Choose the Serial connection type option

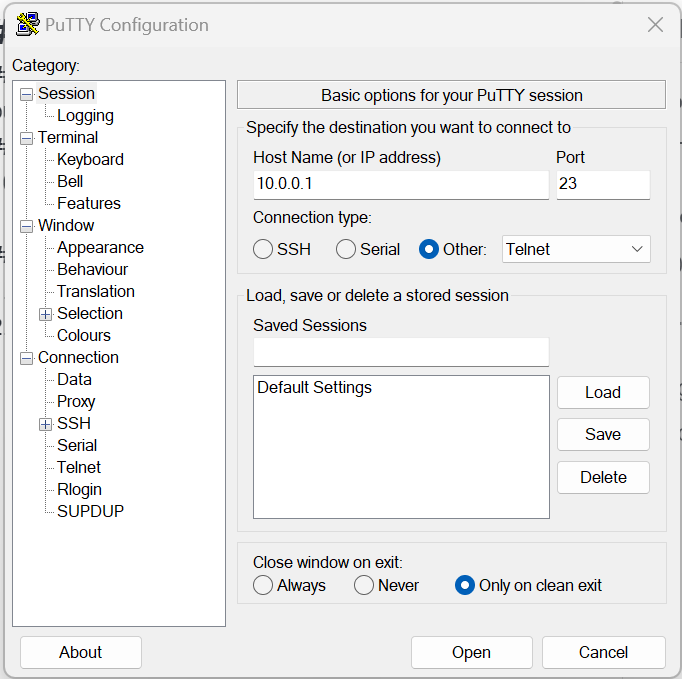(x=346, y=249)
